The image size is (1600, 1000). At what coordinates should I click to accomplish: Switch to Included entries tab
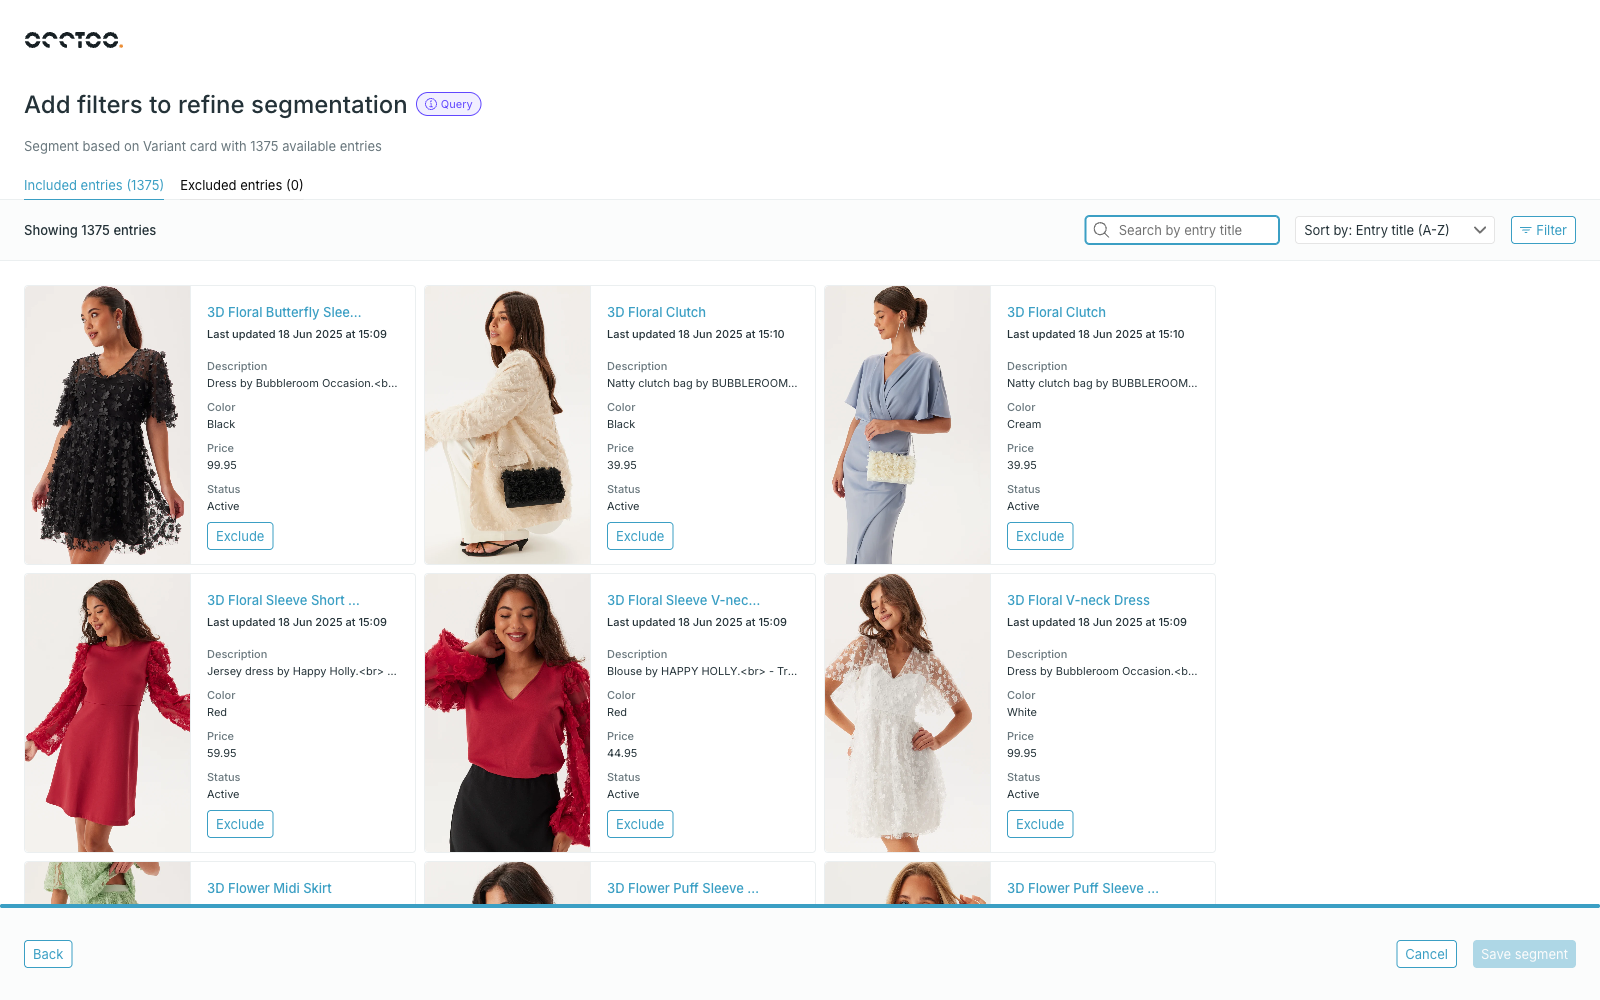94,185
